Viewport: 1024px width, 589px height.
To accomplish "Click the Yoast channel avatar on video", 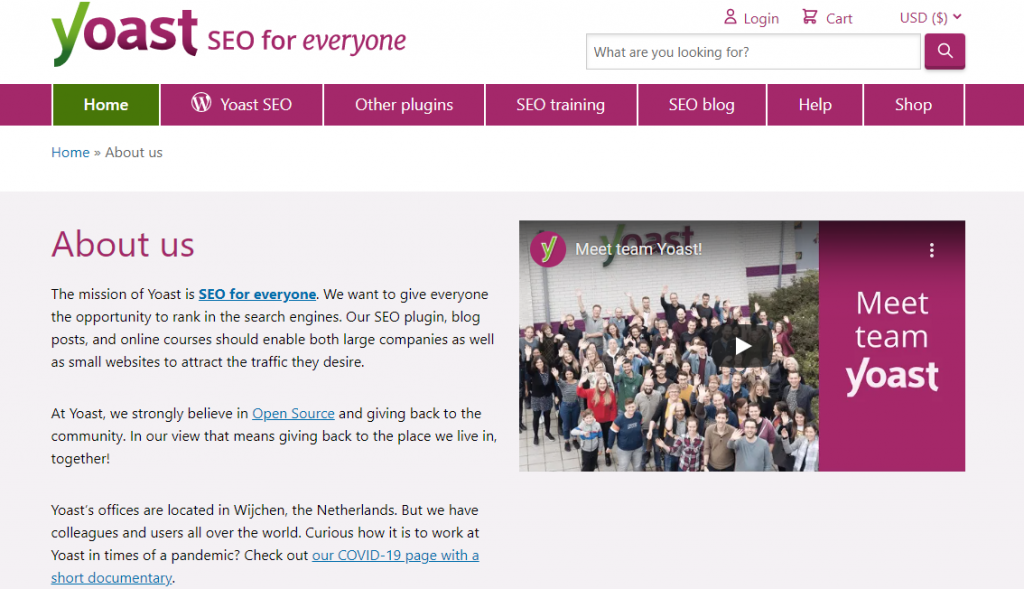I will (x=548, y=249).
